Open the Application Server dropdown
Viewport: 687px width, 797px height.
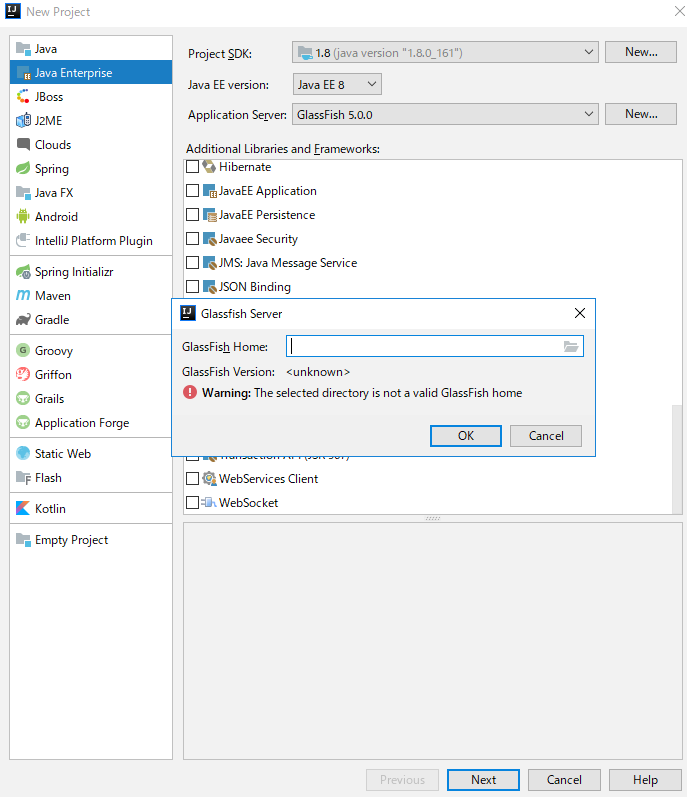click(445, 114)
